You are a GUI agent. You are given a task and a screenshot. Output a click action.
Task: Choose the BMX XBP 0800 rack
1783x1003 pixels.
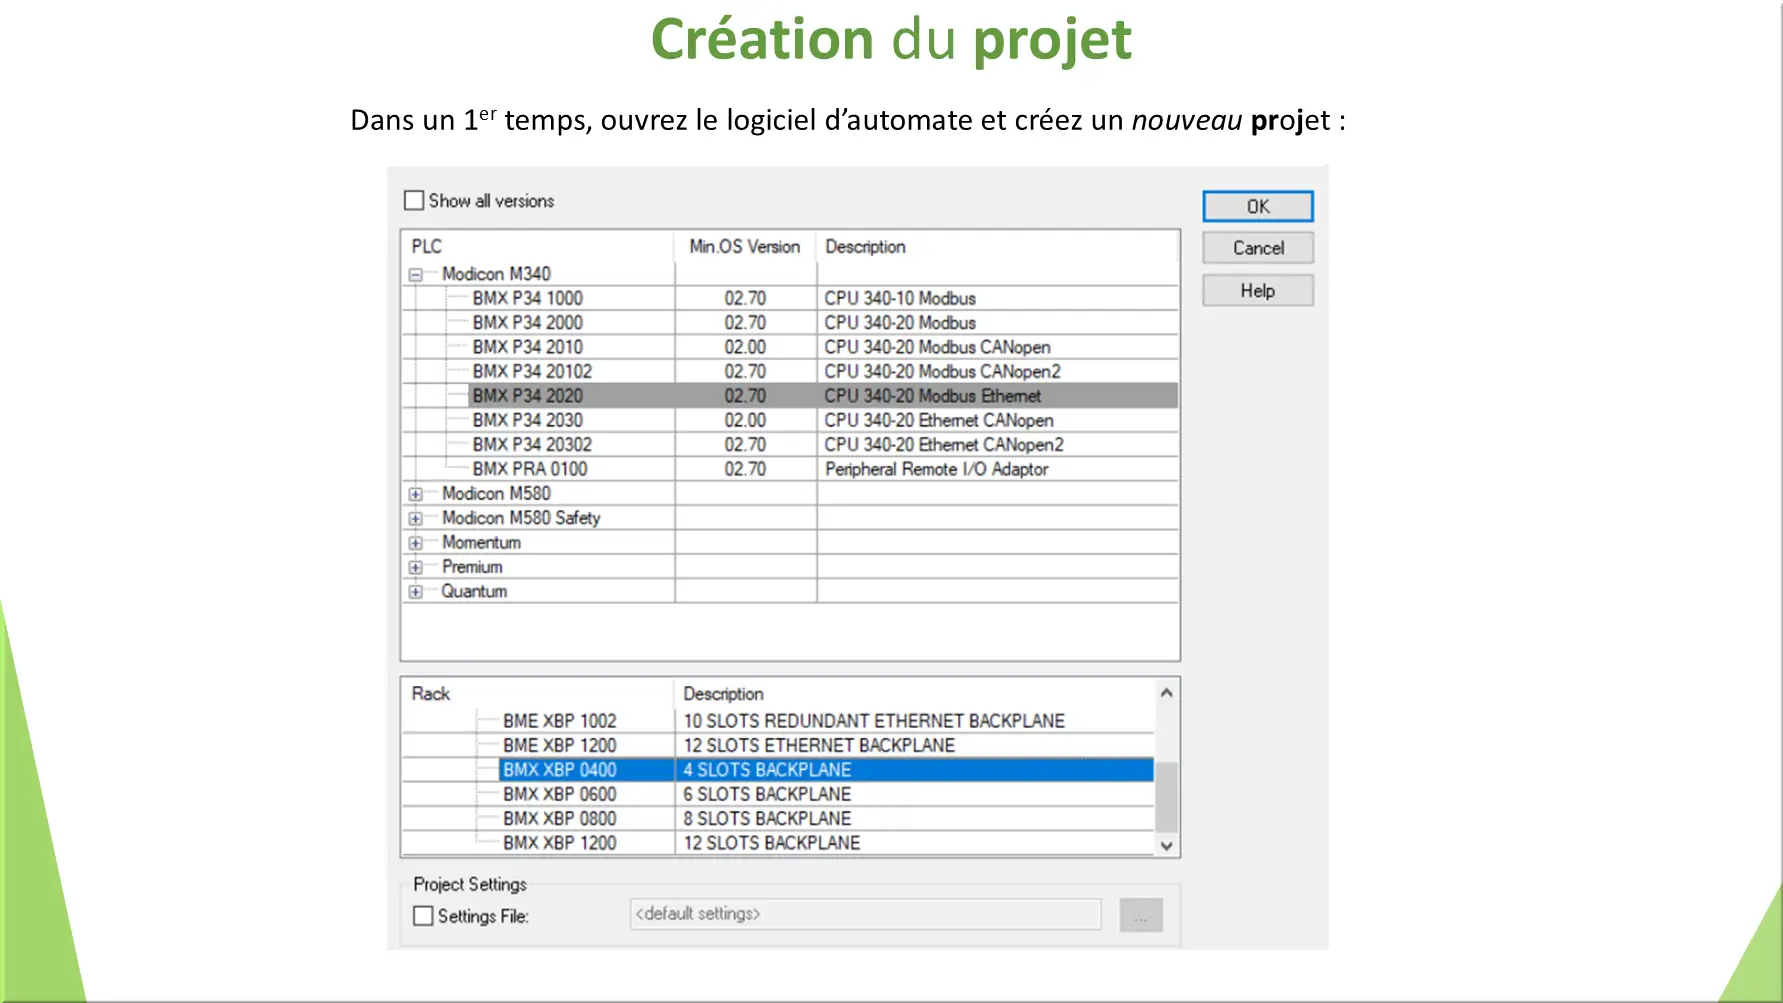559,818
